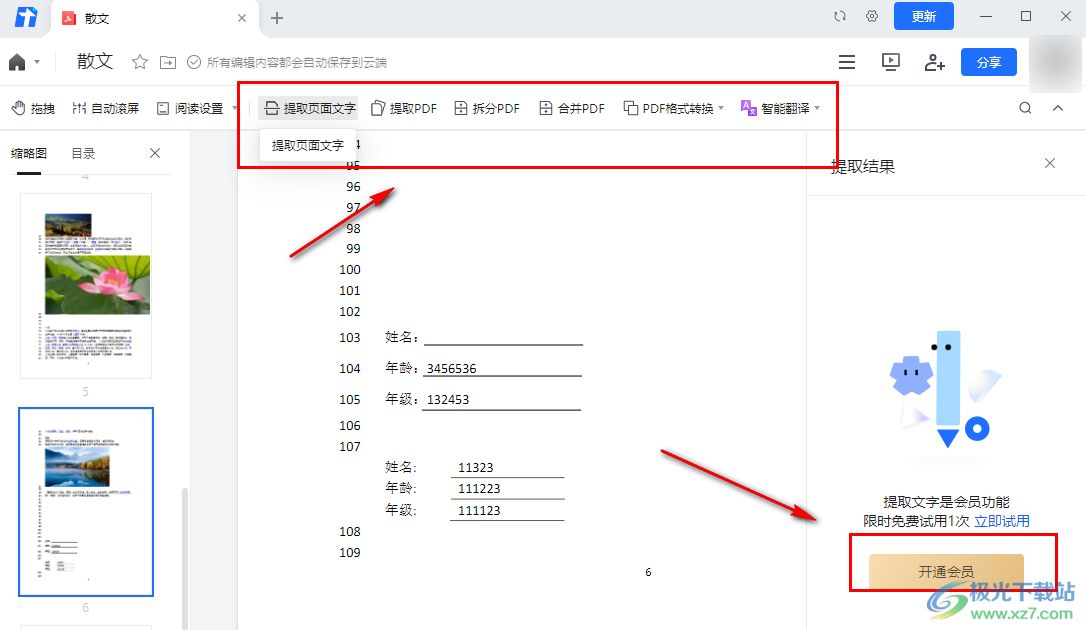Click line number 109
Screen dimensions: 1086x630
[x=350, y=552]
